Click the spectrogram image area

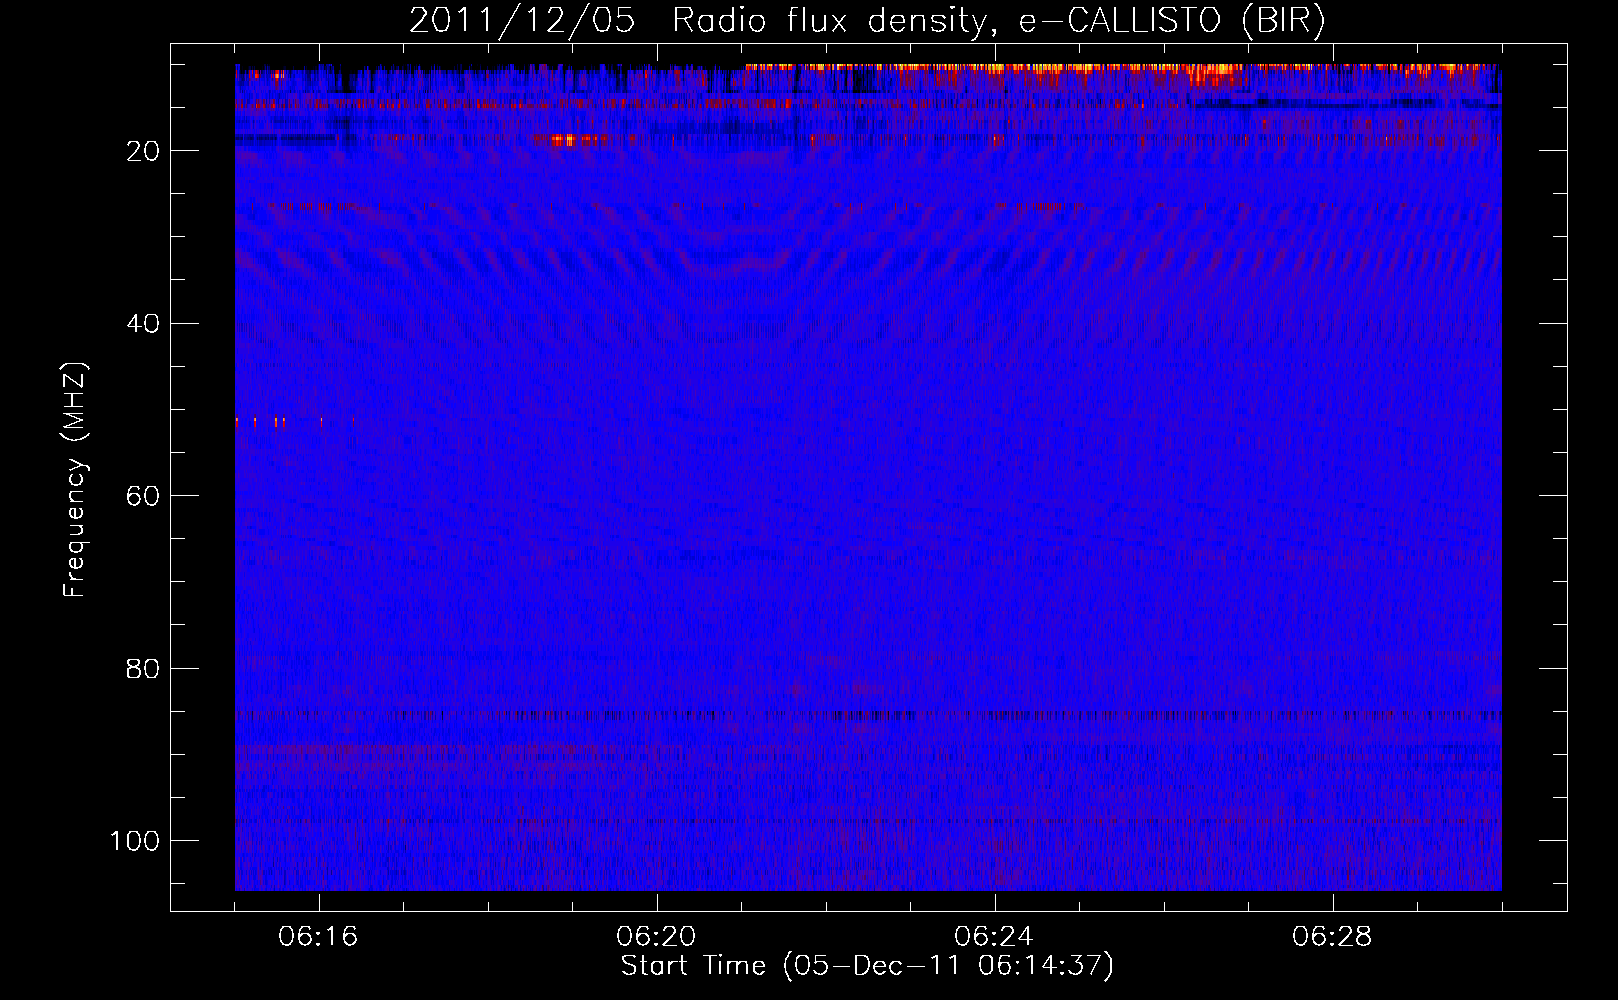[868, 478]
